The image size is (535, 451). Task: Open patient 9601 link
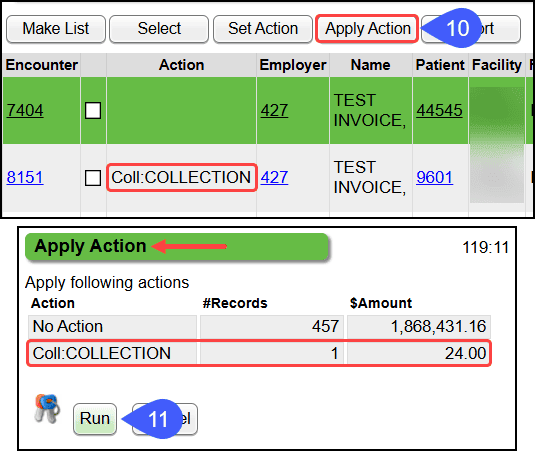(x=435, y=177)
